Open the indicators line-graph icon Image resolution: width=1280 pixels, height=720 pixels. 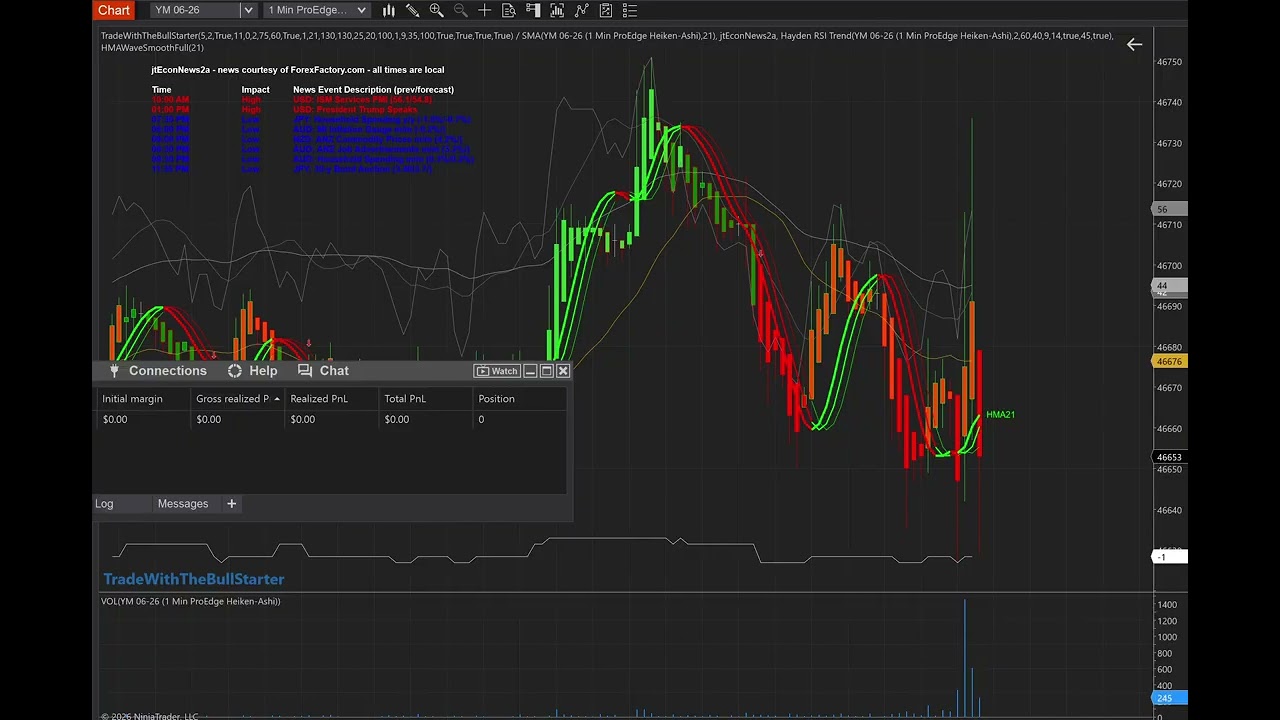pyautogui.click(x=581, y=10)
